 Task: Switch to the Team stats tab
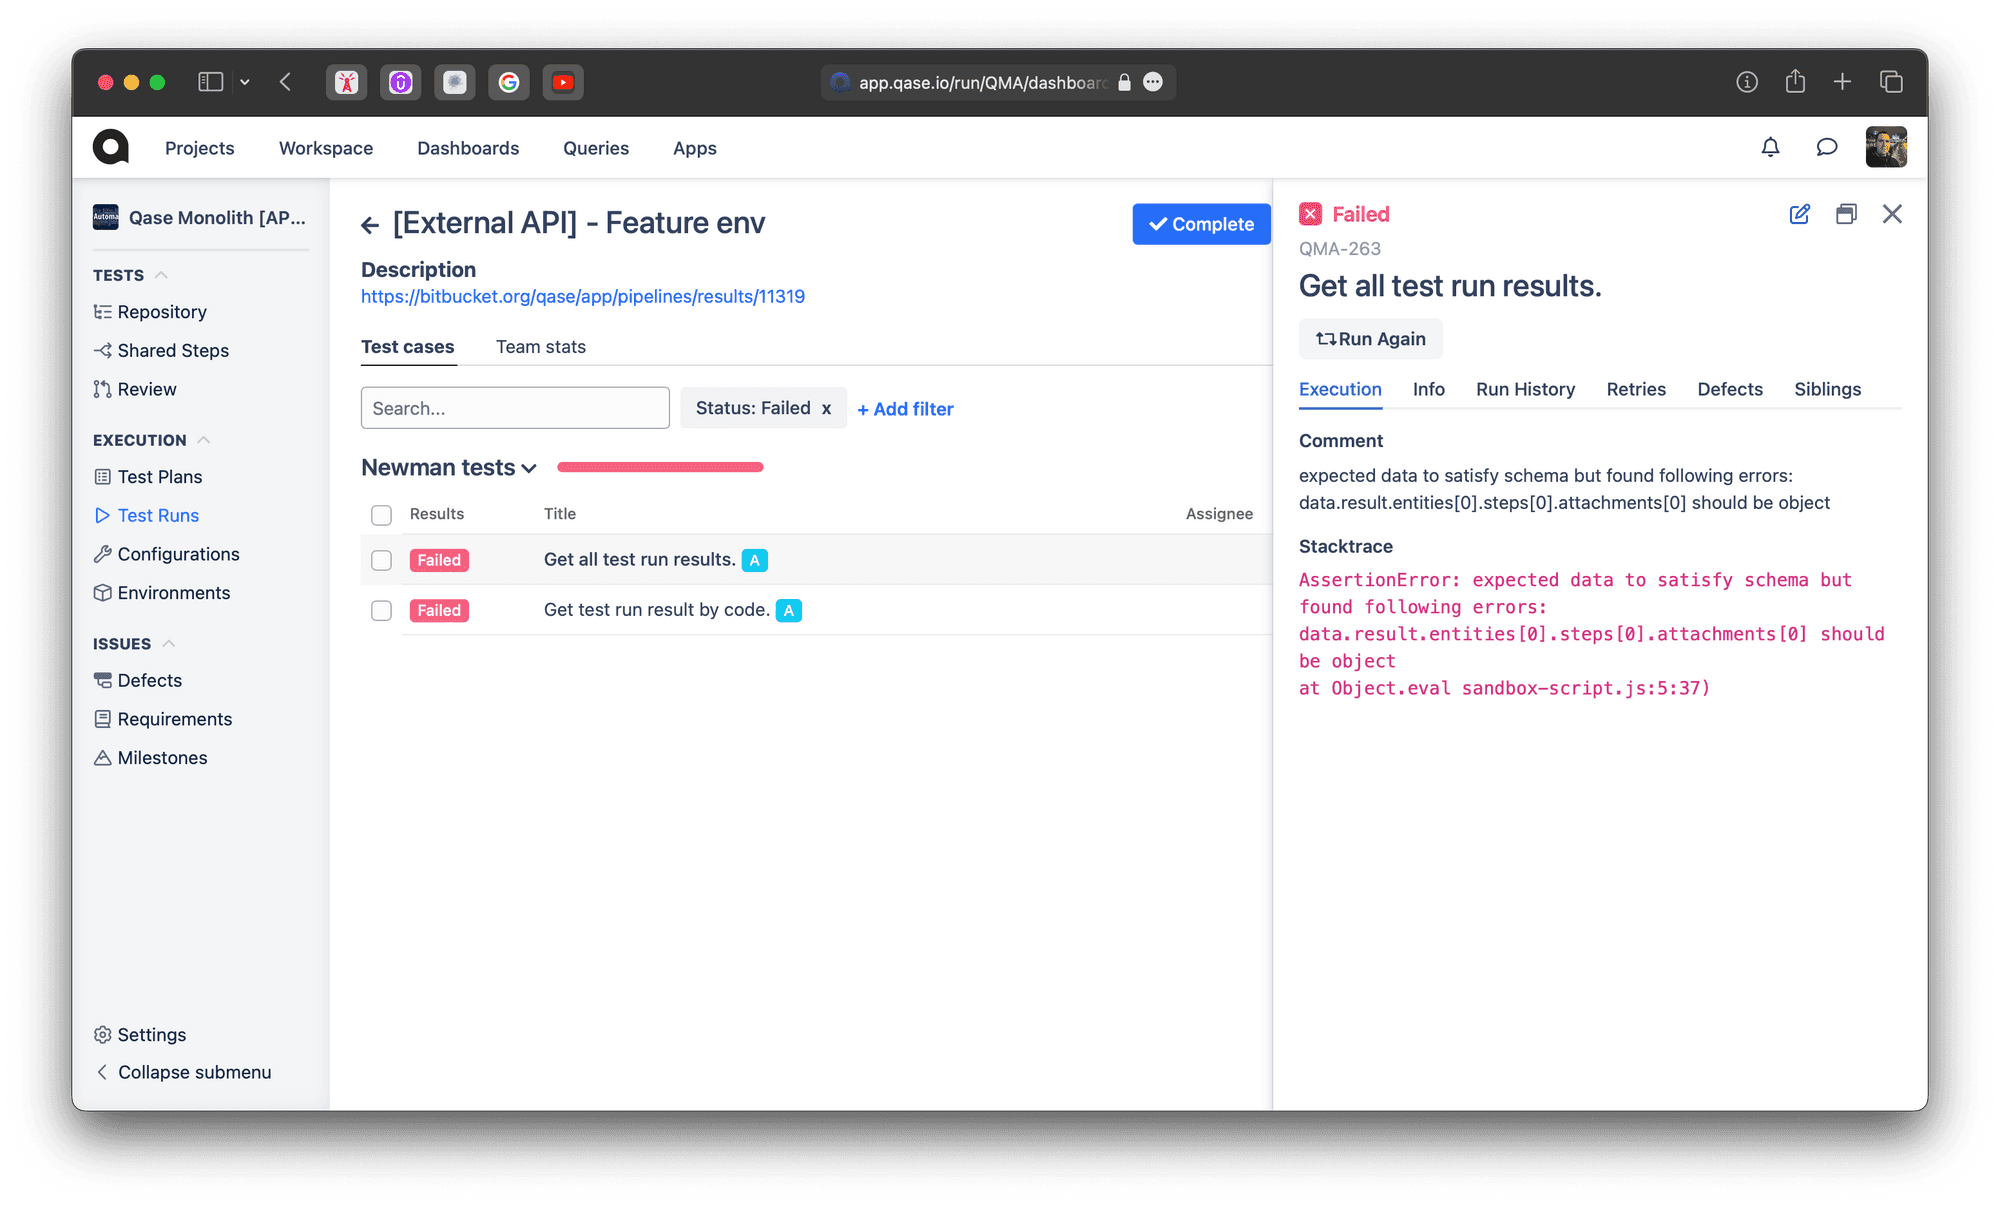click(x=541, y=347)
